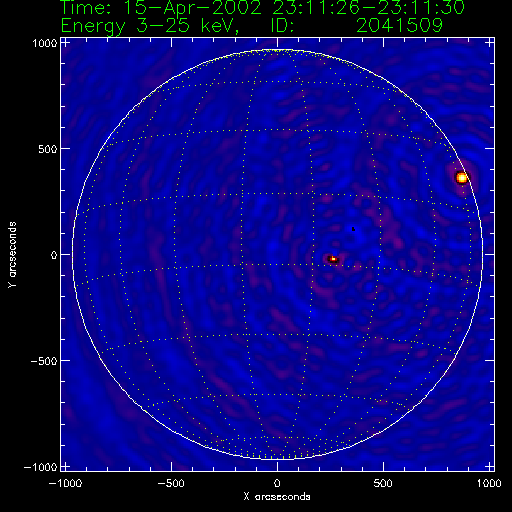Click the Y arcseconds axis title
The height and width of the screenshot is (512, 512).
pos(12,254)
